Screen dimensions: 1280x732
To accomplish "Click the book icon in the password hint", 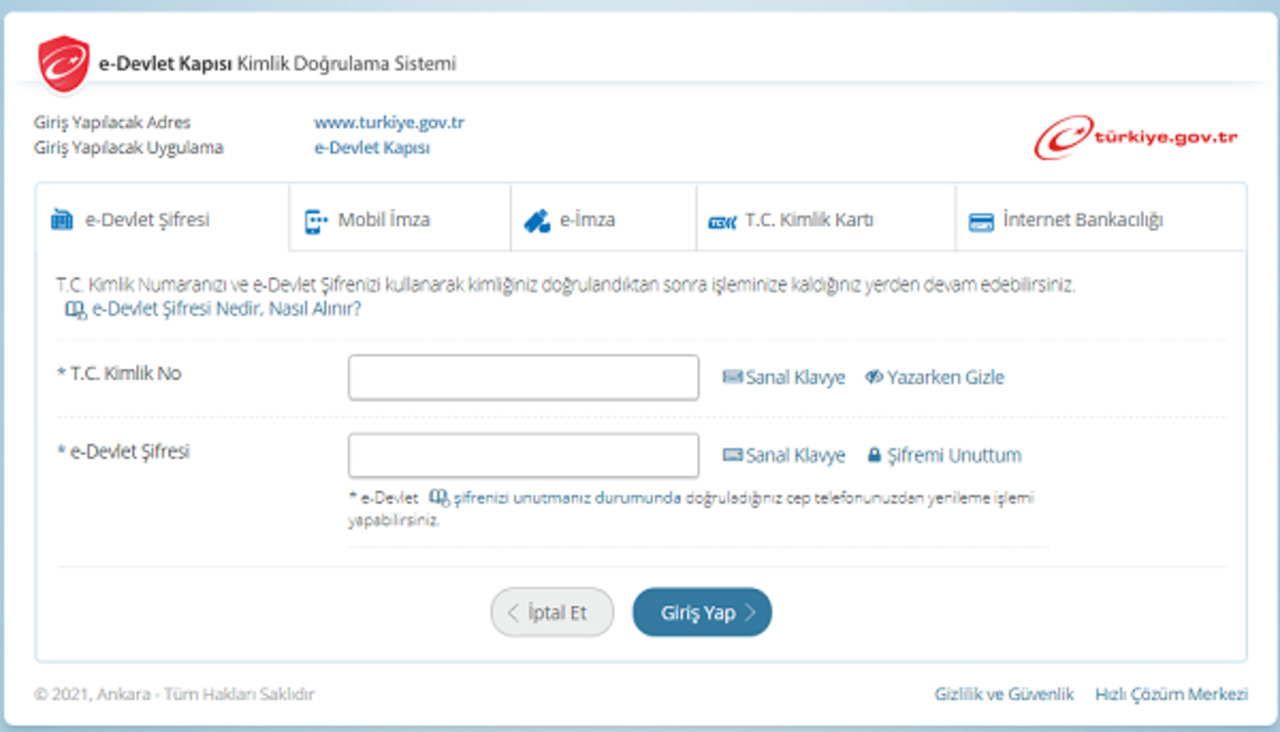I will pos(439,497).
